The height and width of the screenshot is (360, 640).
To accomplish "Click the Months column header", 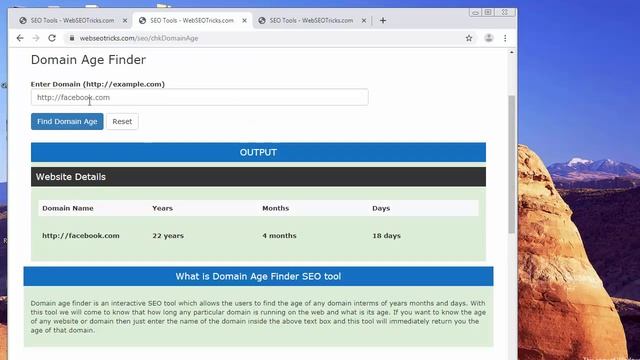I will tap(276, 208).
